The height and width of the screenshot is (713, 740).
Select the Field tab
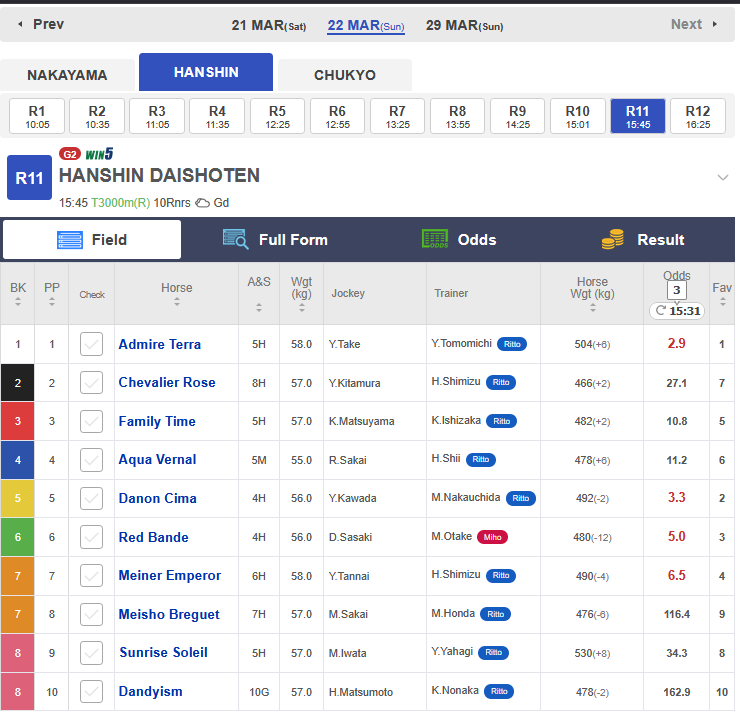click(92, 240)
